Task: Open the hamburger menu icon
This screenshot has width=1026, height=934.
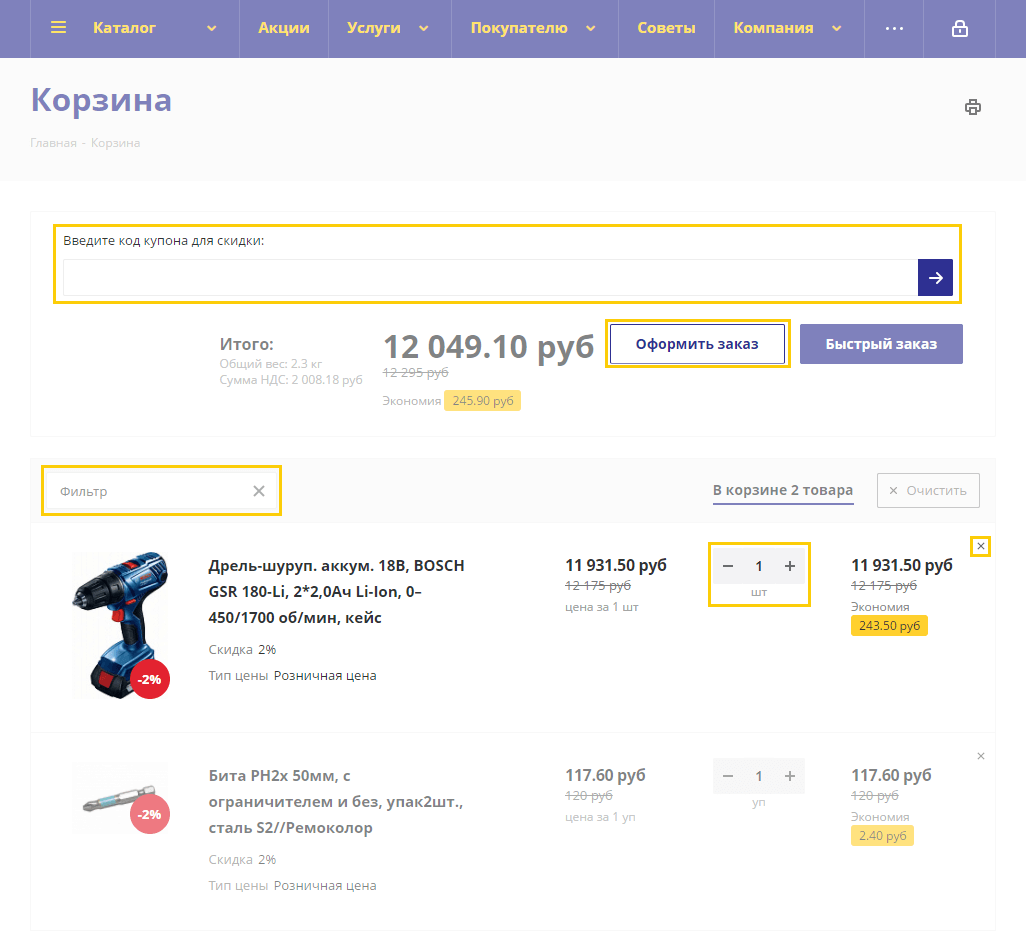Action: tap(58, 28)
